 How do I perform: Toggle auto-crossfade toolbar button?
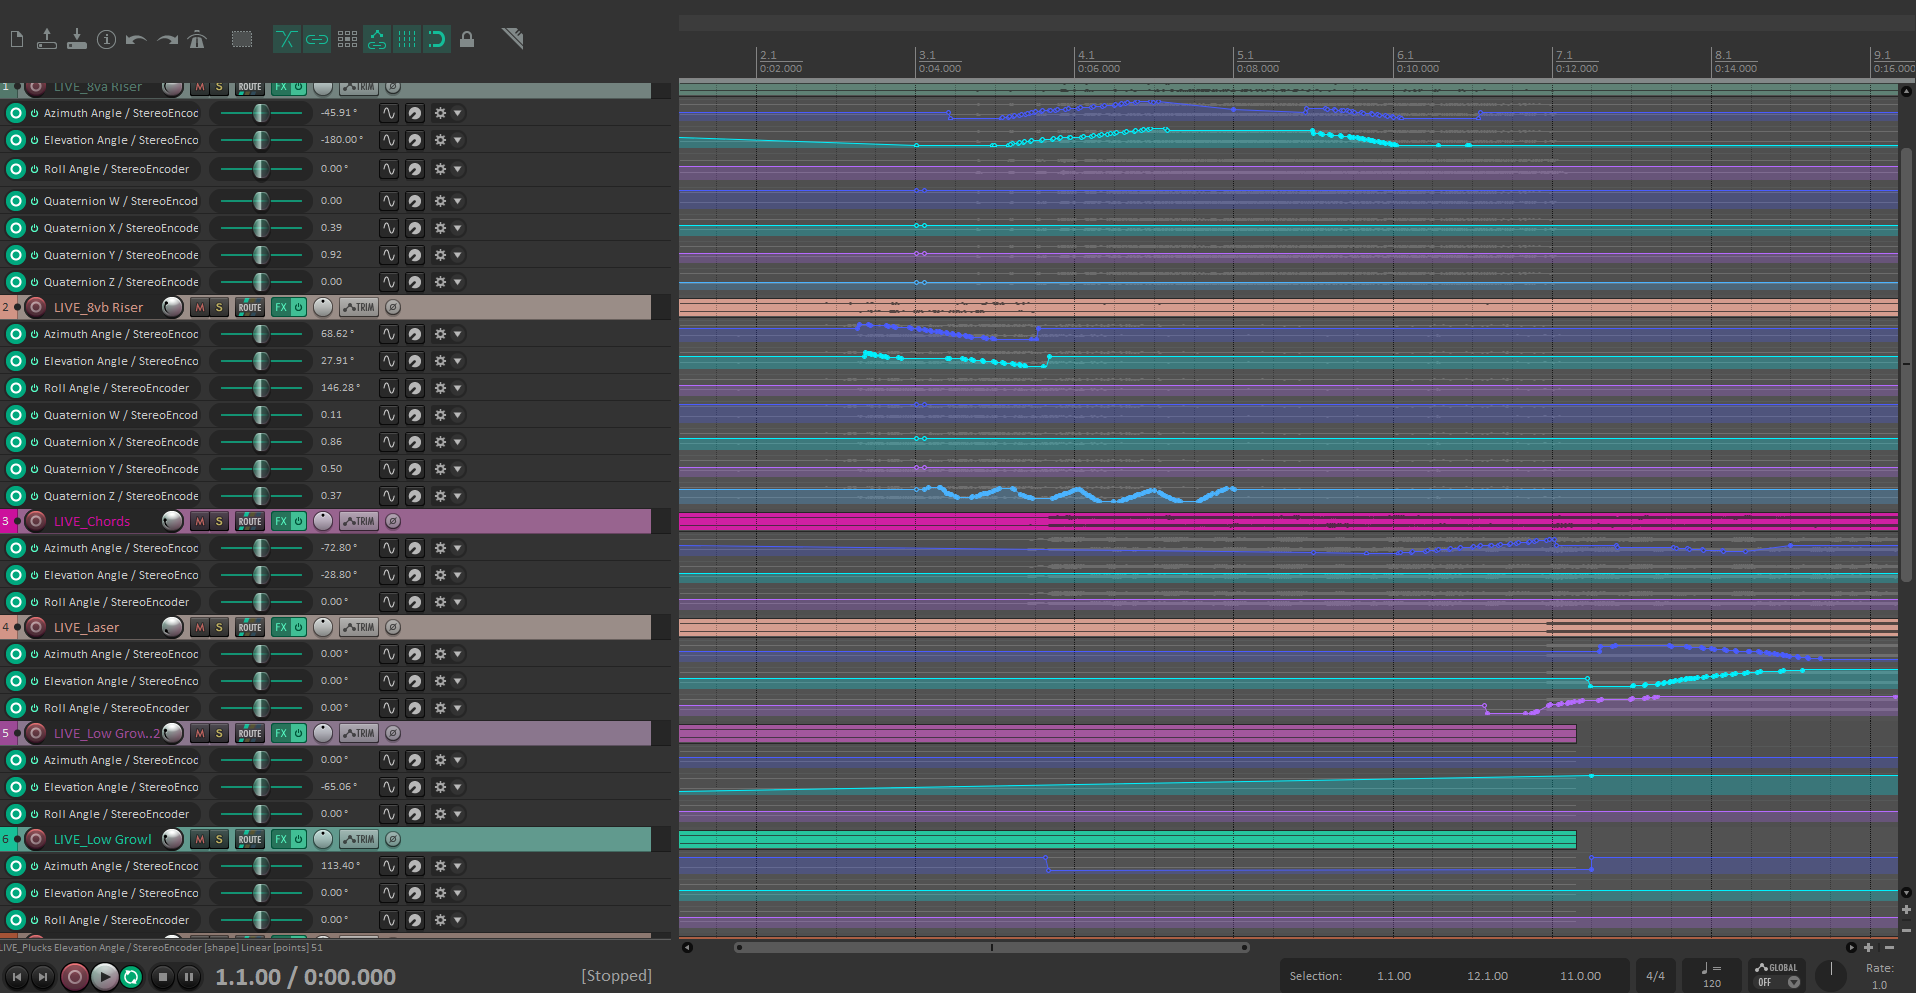286,39
